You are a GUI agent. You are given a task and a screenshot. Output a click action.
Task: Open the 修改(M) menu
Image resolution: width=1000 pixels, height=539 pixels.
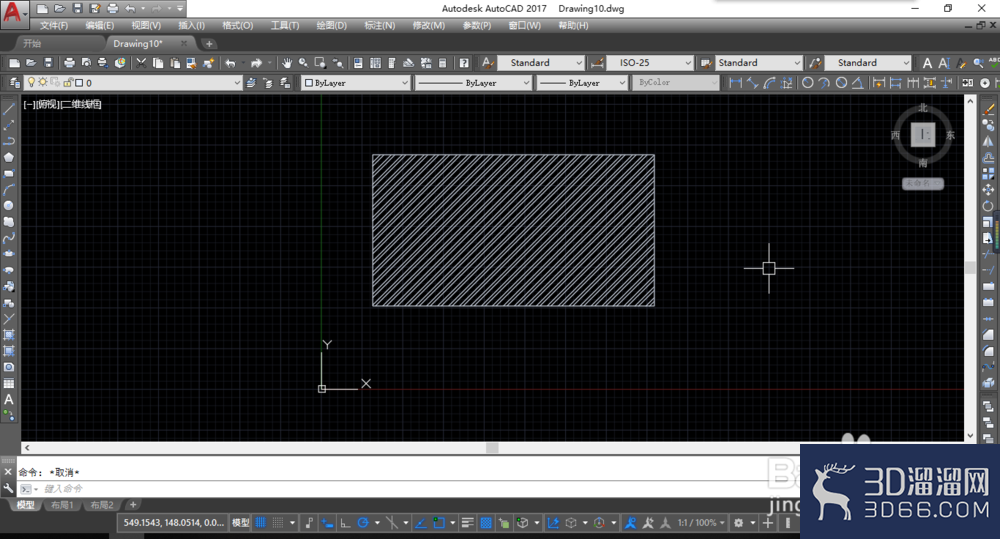tap(429, 26)
